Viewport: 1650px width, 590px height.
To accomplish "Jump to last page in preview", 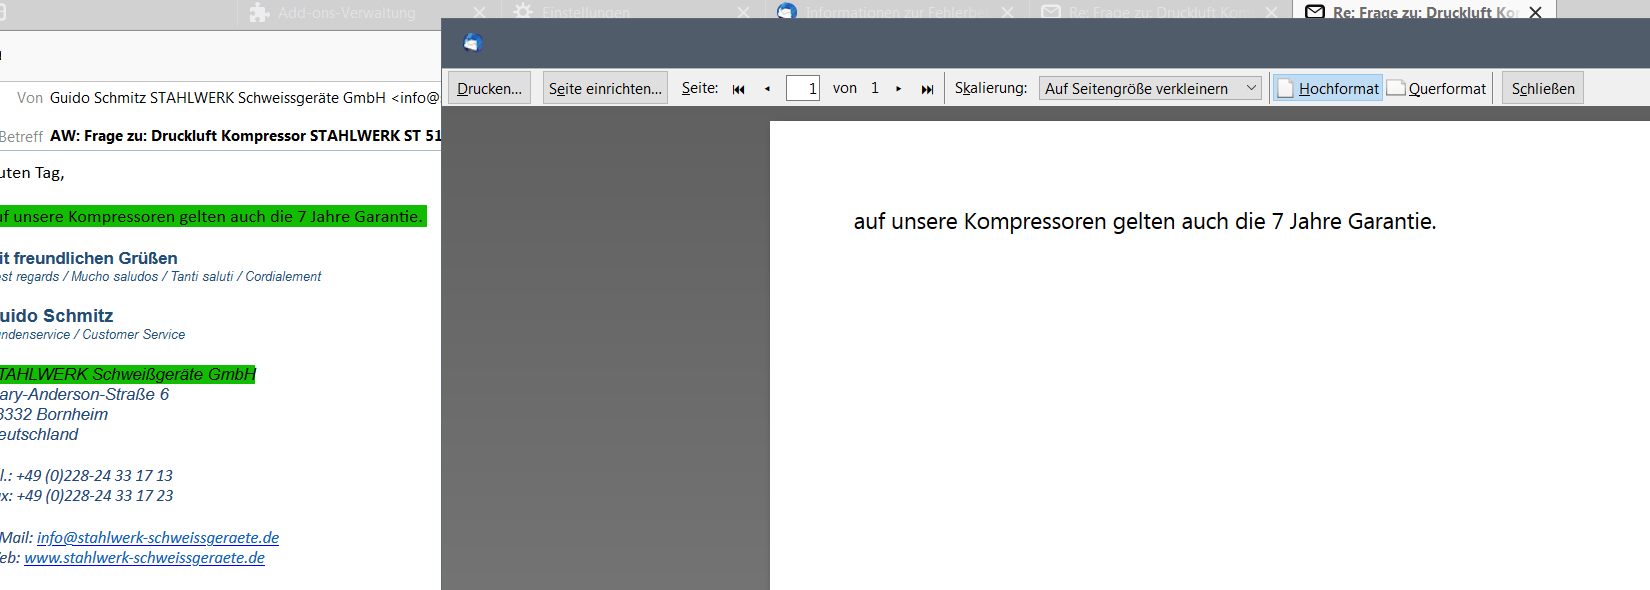I will [927, 89].
